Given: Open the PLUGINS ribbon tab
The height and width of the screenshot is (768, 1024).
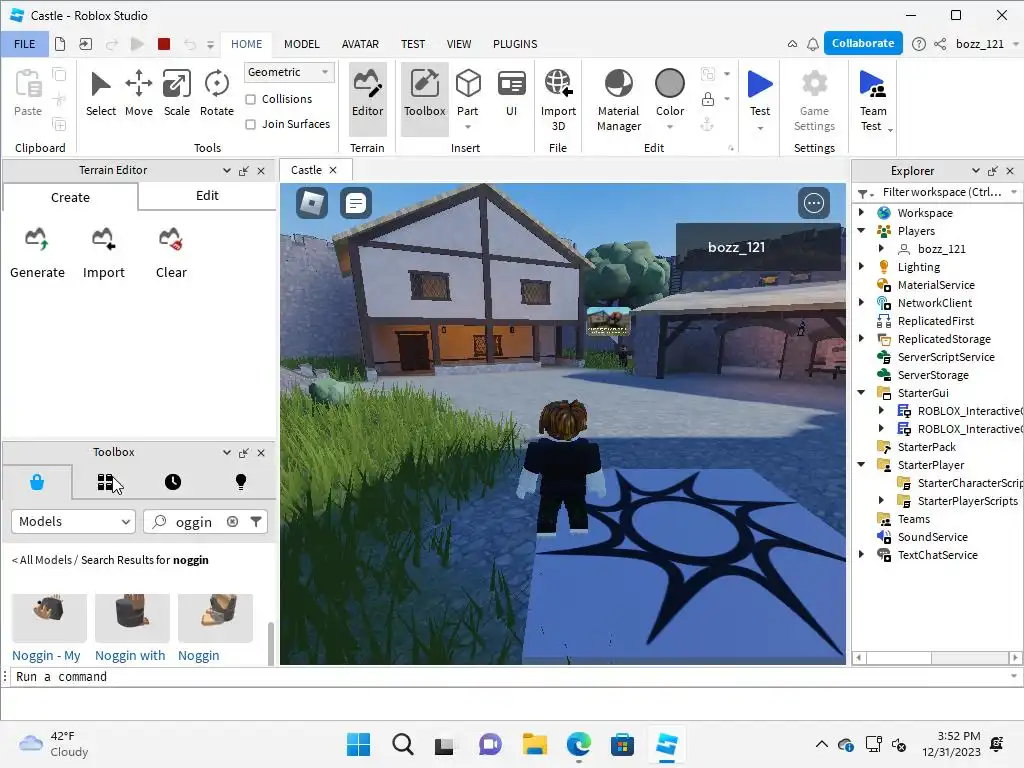Looking at the screenshot, I should 515,44.
